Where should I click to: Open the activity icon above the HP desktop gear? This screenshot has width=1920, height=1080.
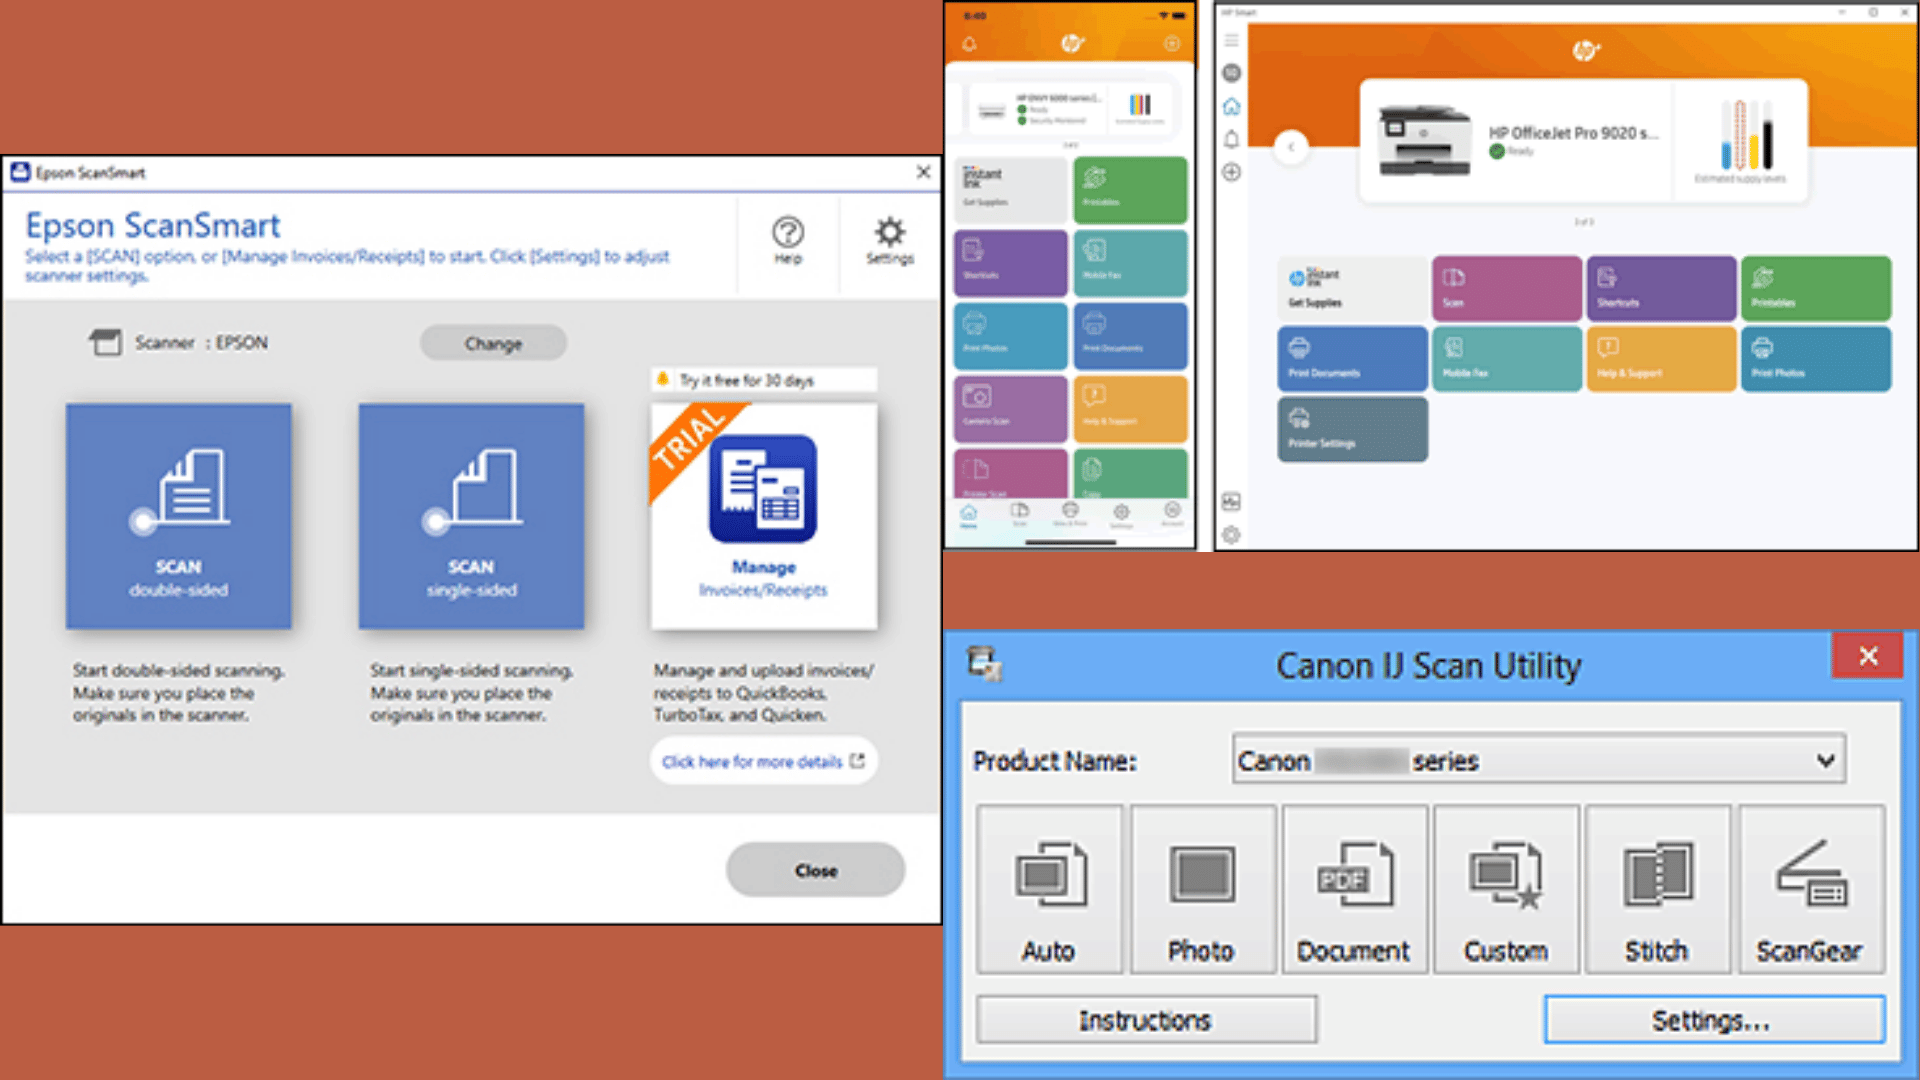point(1231,501)
